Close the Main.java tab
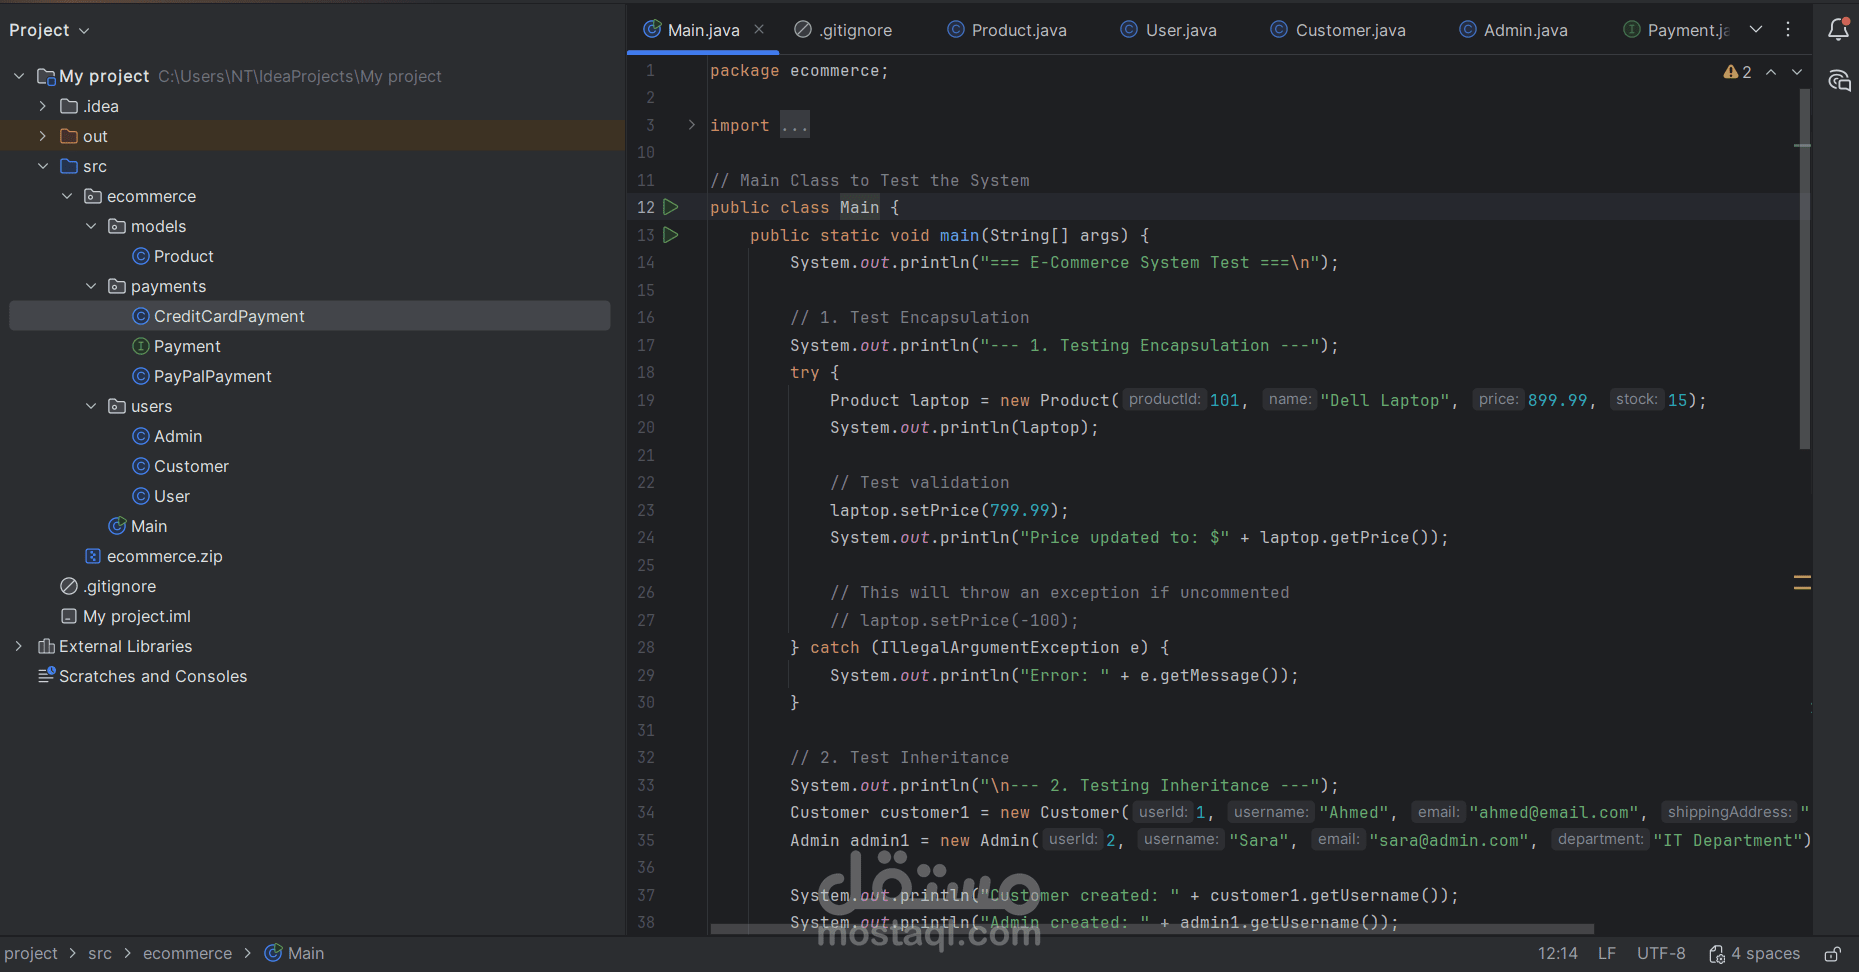 tap(759, 29)
